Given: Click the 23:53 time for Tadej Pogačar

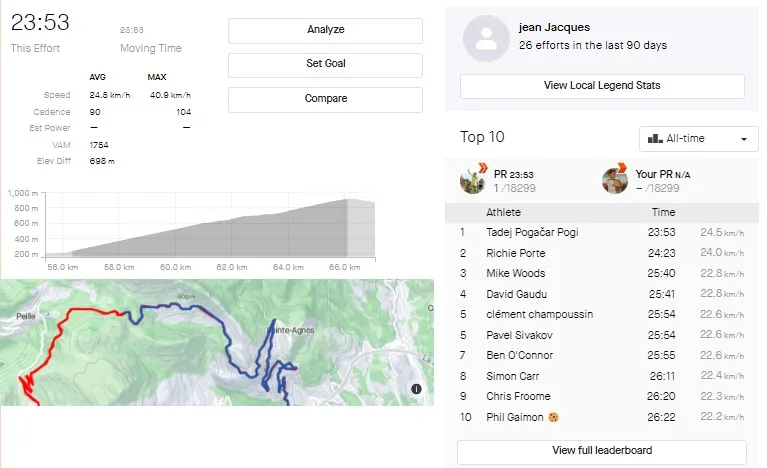Looking at the screenshot, I should pos(661,232).
